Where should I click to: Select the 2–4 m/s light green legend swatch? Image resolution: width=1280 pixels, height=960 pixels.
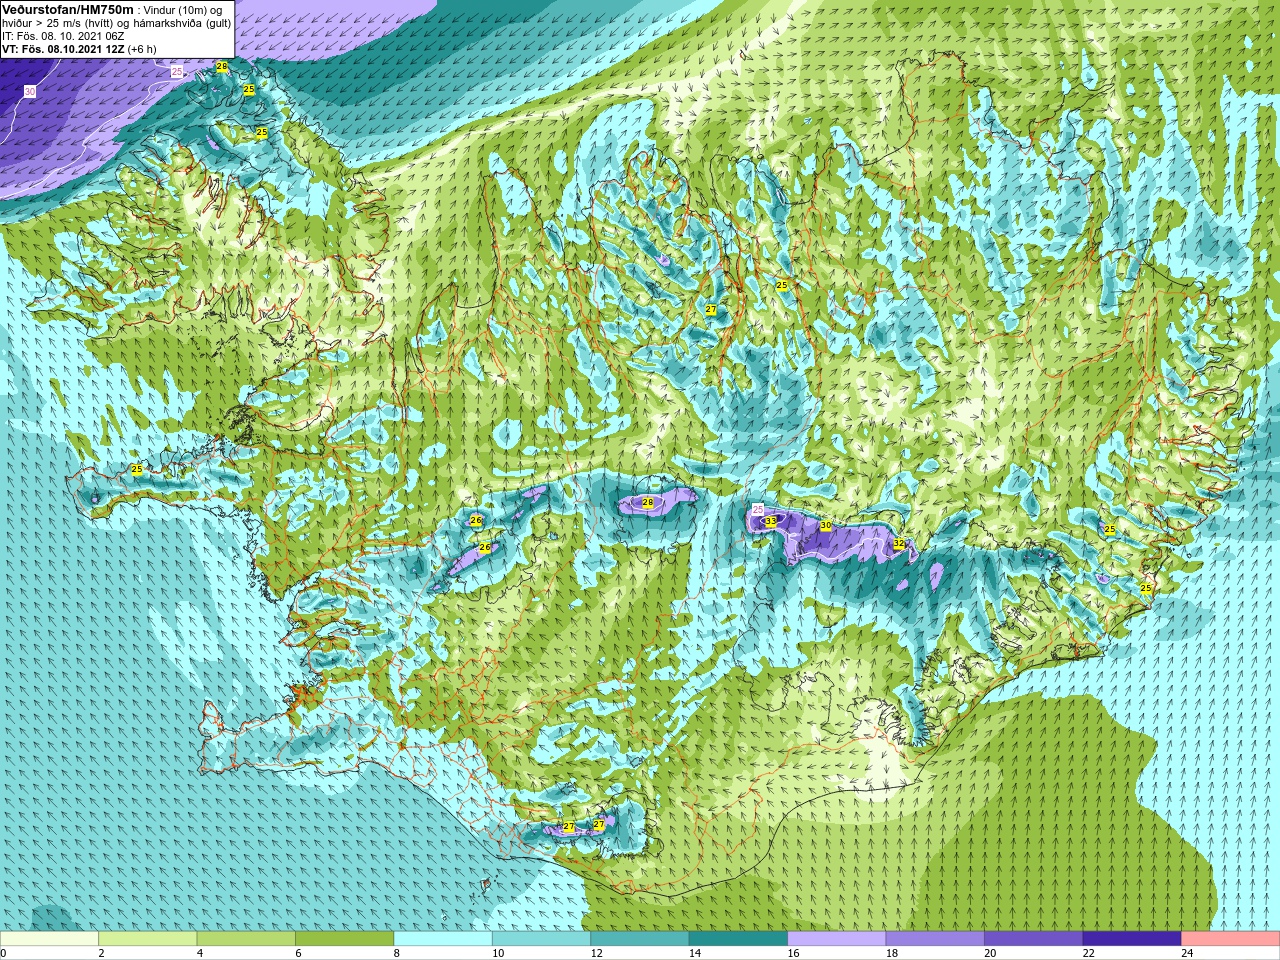tap(148, 939)
